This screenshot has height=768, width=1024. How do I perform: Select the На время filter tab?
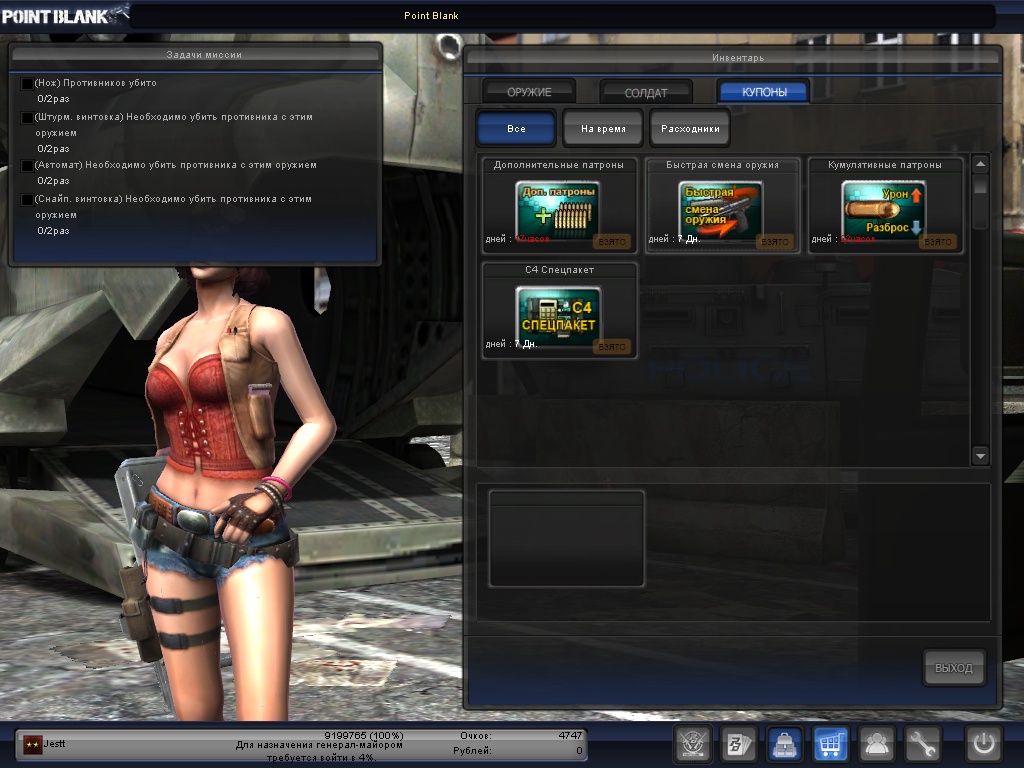tap(603, 129)
